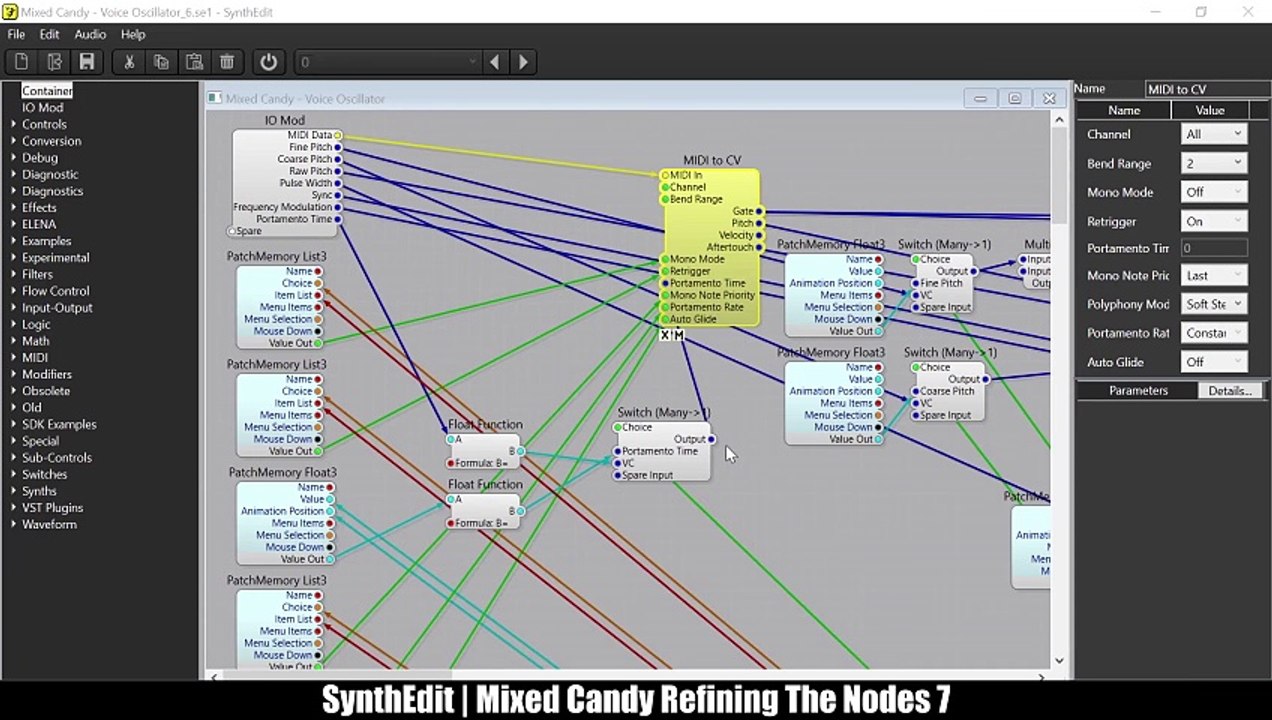Viewport: 1272px width, 720px height.
Task: Expand the Filters category arrow
Action: pyautogui.click(x=13, y=274)
